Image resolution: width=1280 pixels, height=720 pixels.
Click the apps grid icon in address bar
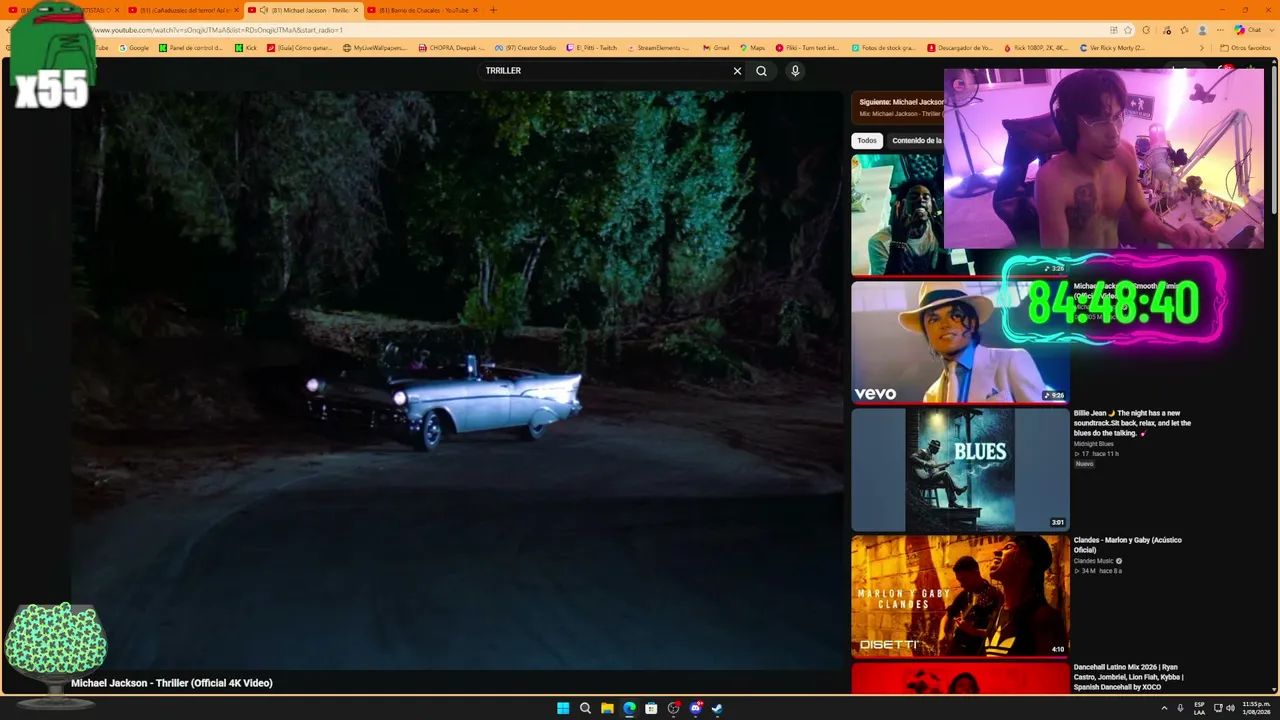pos(1114,30)
